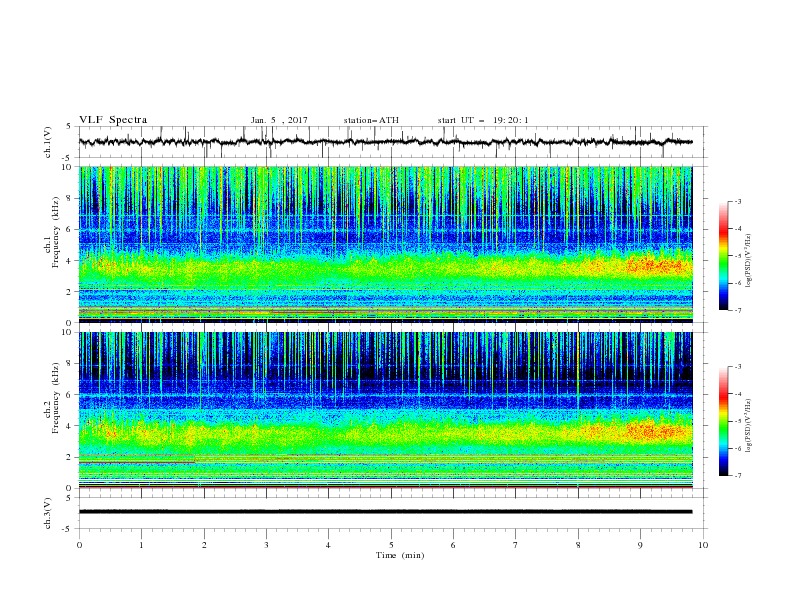Select the date text "Jan. 5 , 2017"

pyautogui.click(x=279, y=120)
